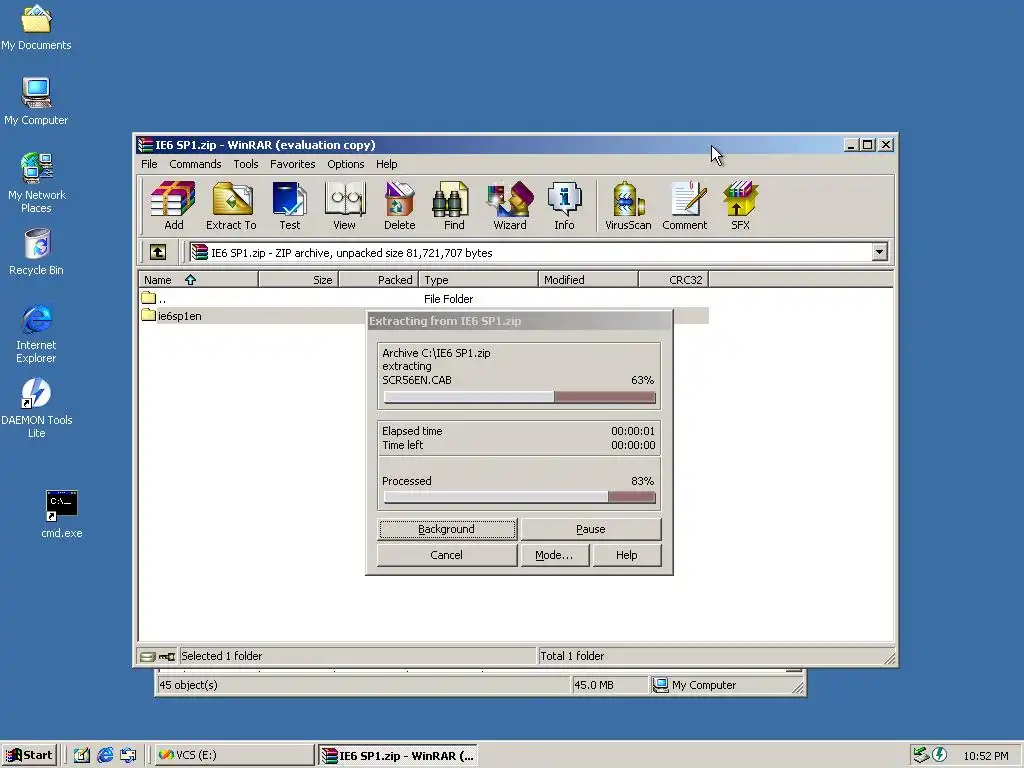Cancel the extraction
Viewport: 1024px width, 768px height.
click(447, 555)
